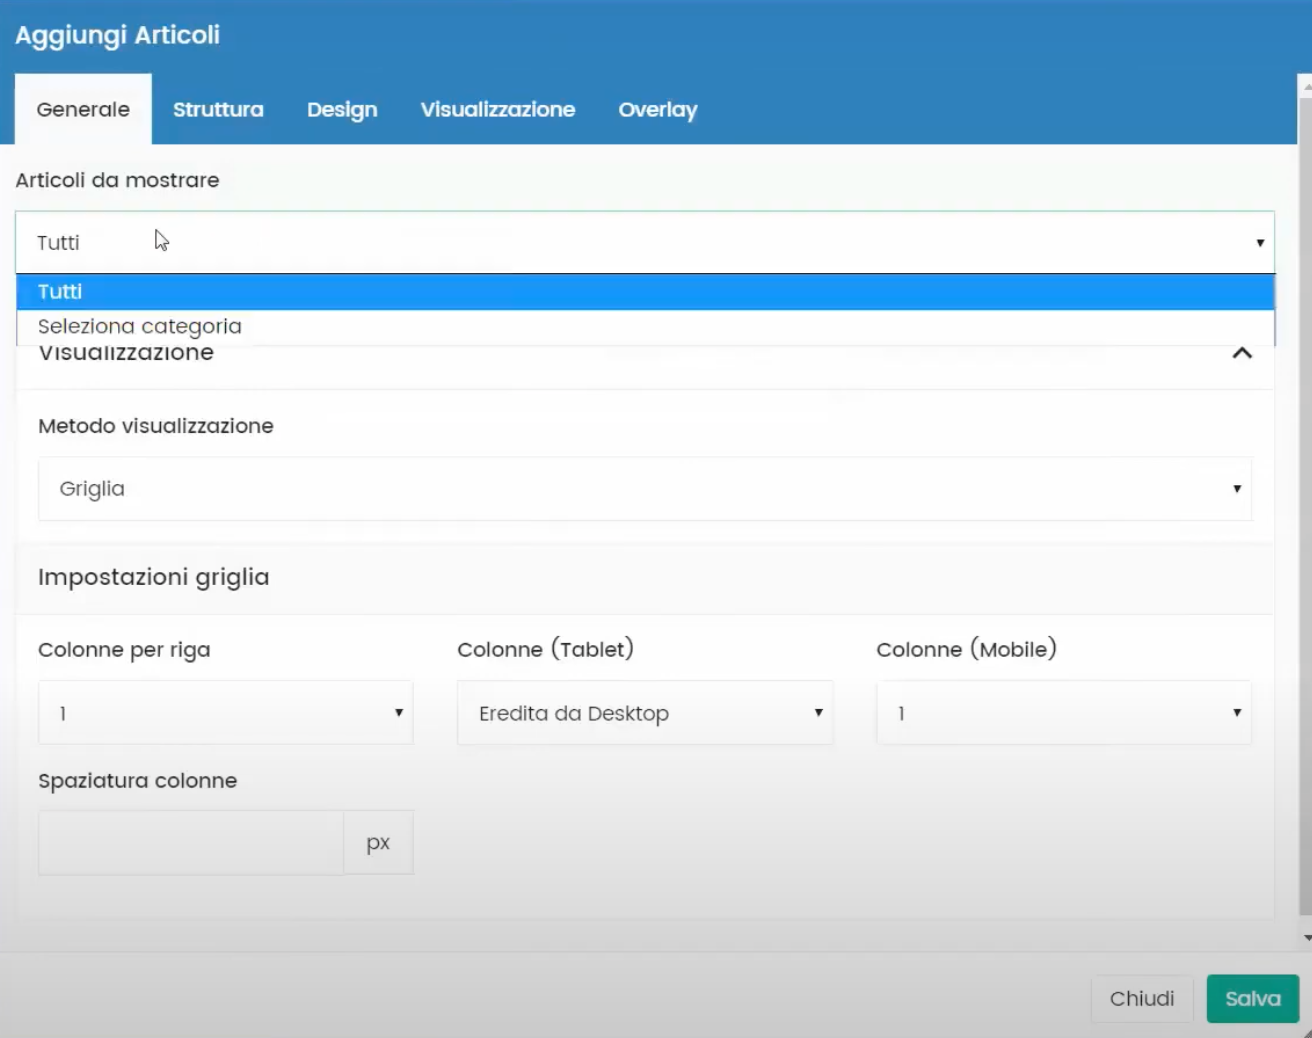
Task: Click the px unit label
Action: (x=378, y=843)
